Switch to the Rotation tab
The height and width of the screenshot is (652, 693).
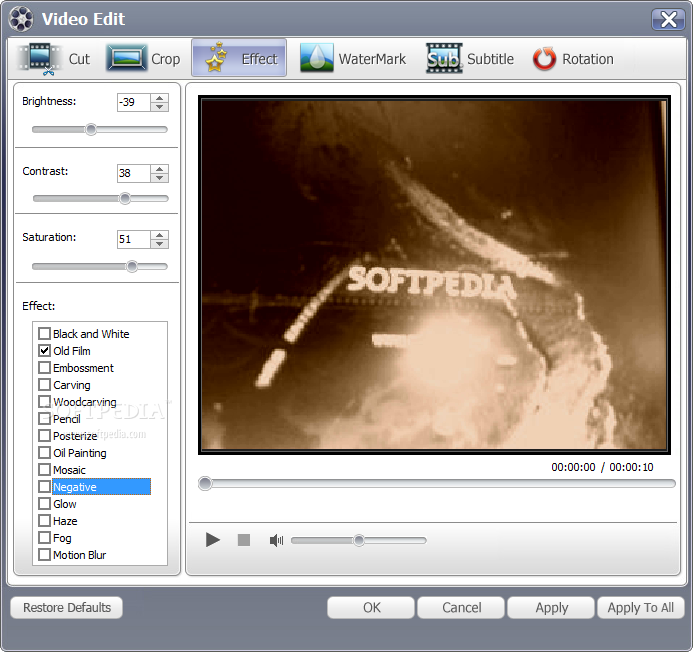tap(573, 58)
